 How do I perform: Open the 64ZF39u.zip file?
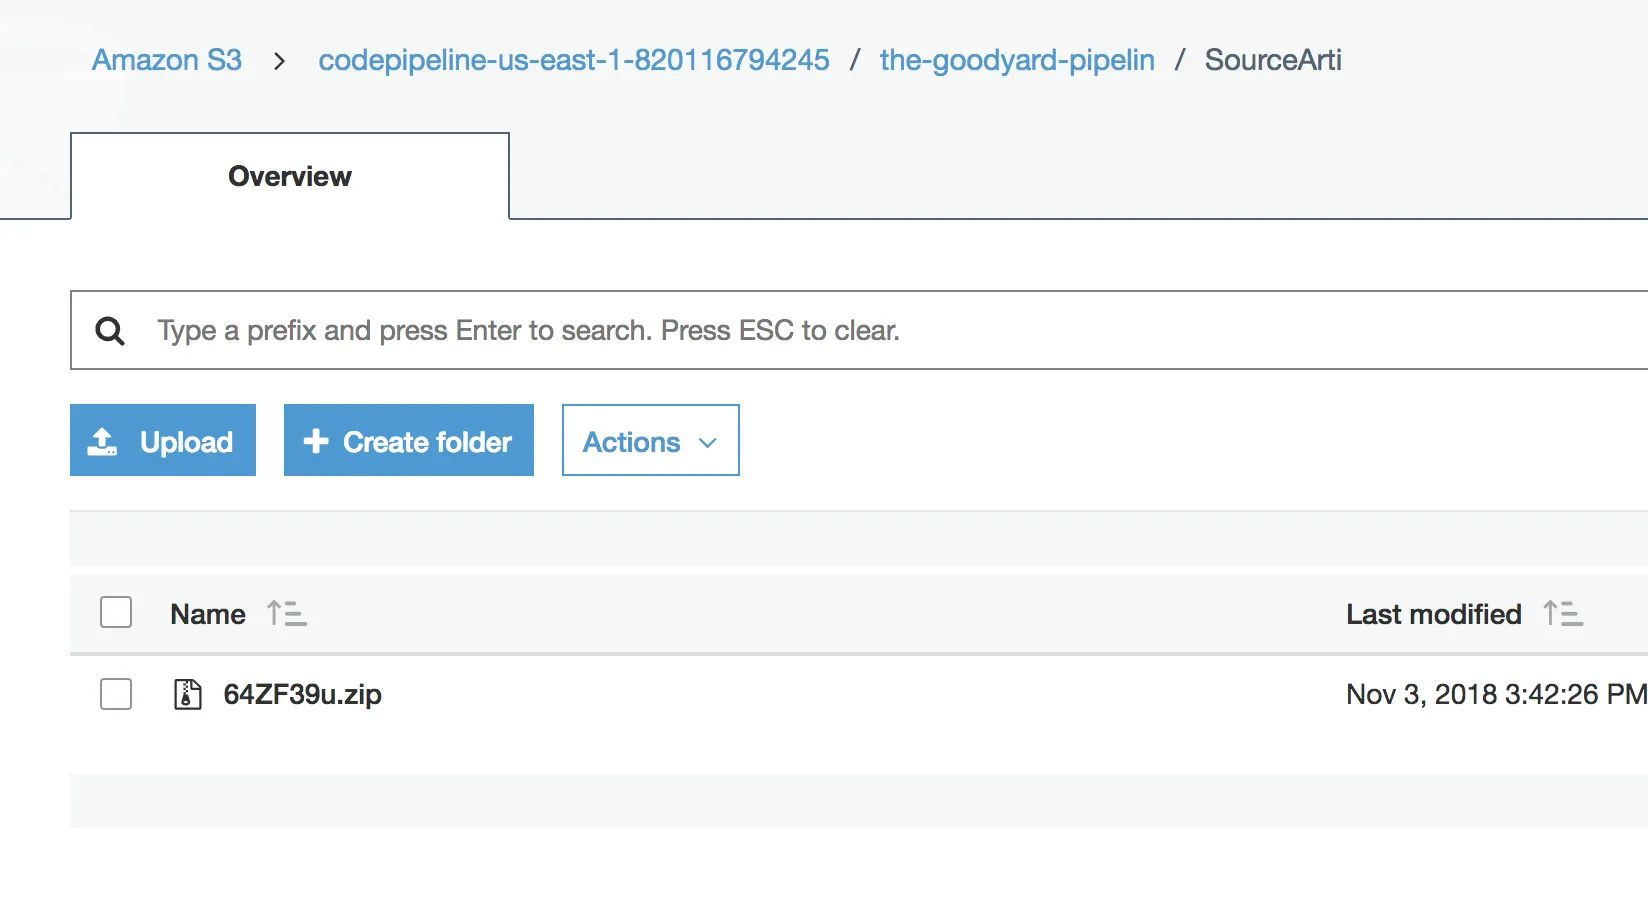(302, 694)
